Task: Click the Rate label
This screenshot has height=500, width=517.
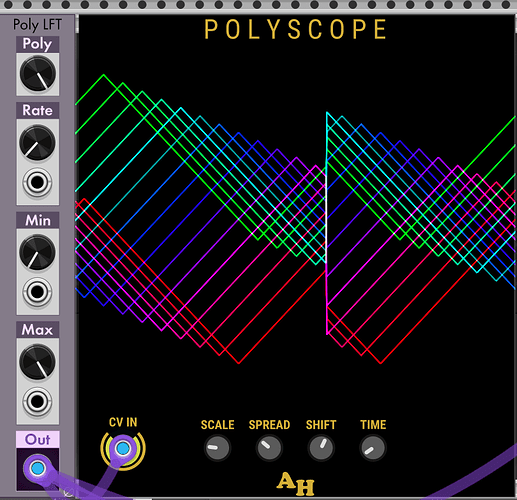Action: [38, 110]
